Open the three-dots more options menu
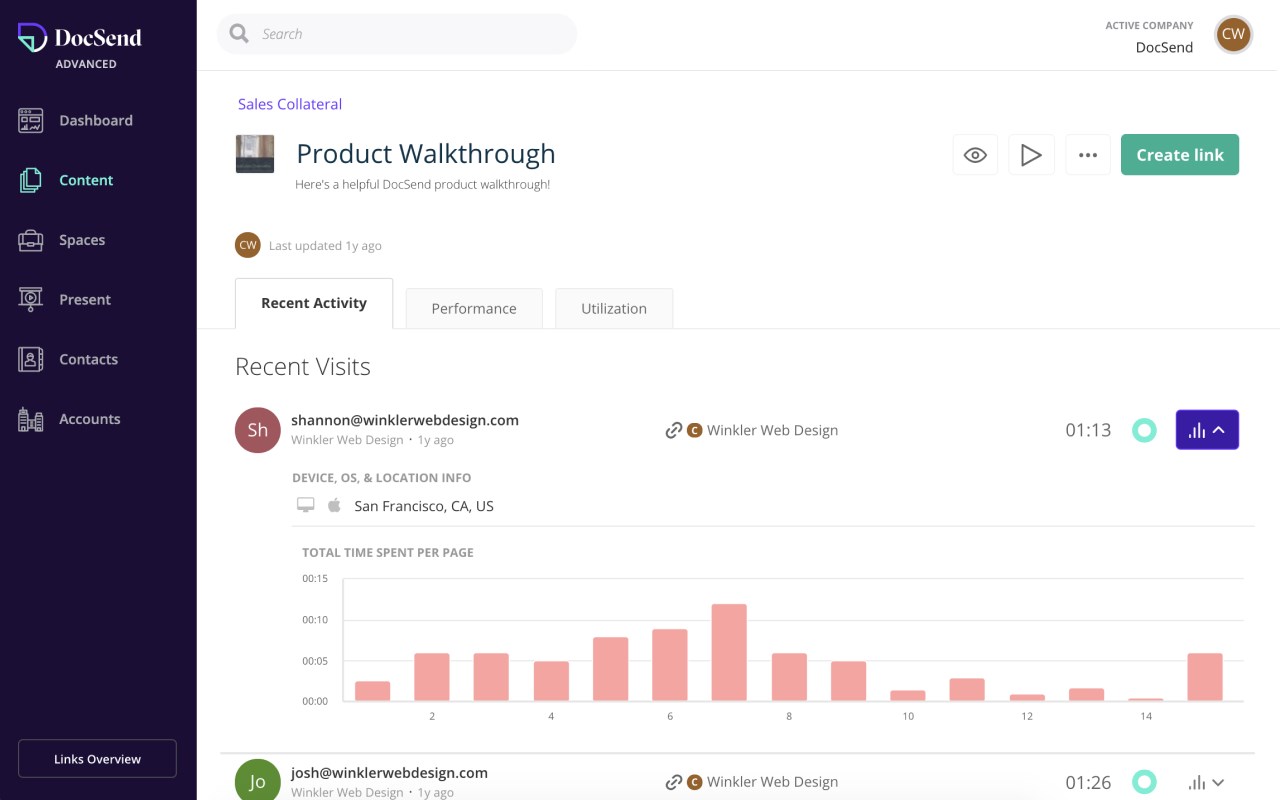 tap(1088, 155)
